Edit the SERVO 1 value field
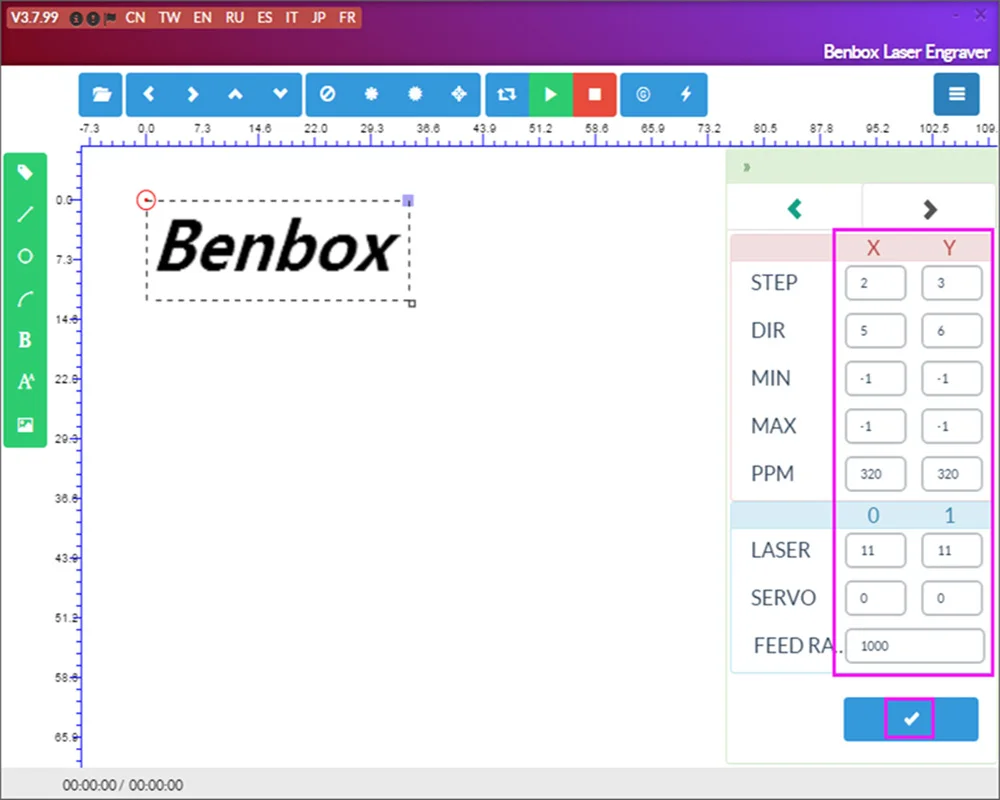This screenshot has width=1000, height=800. [x=952, y=598]
